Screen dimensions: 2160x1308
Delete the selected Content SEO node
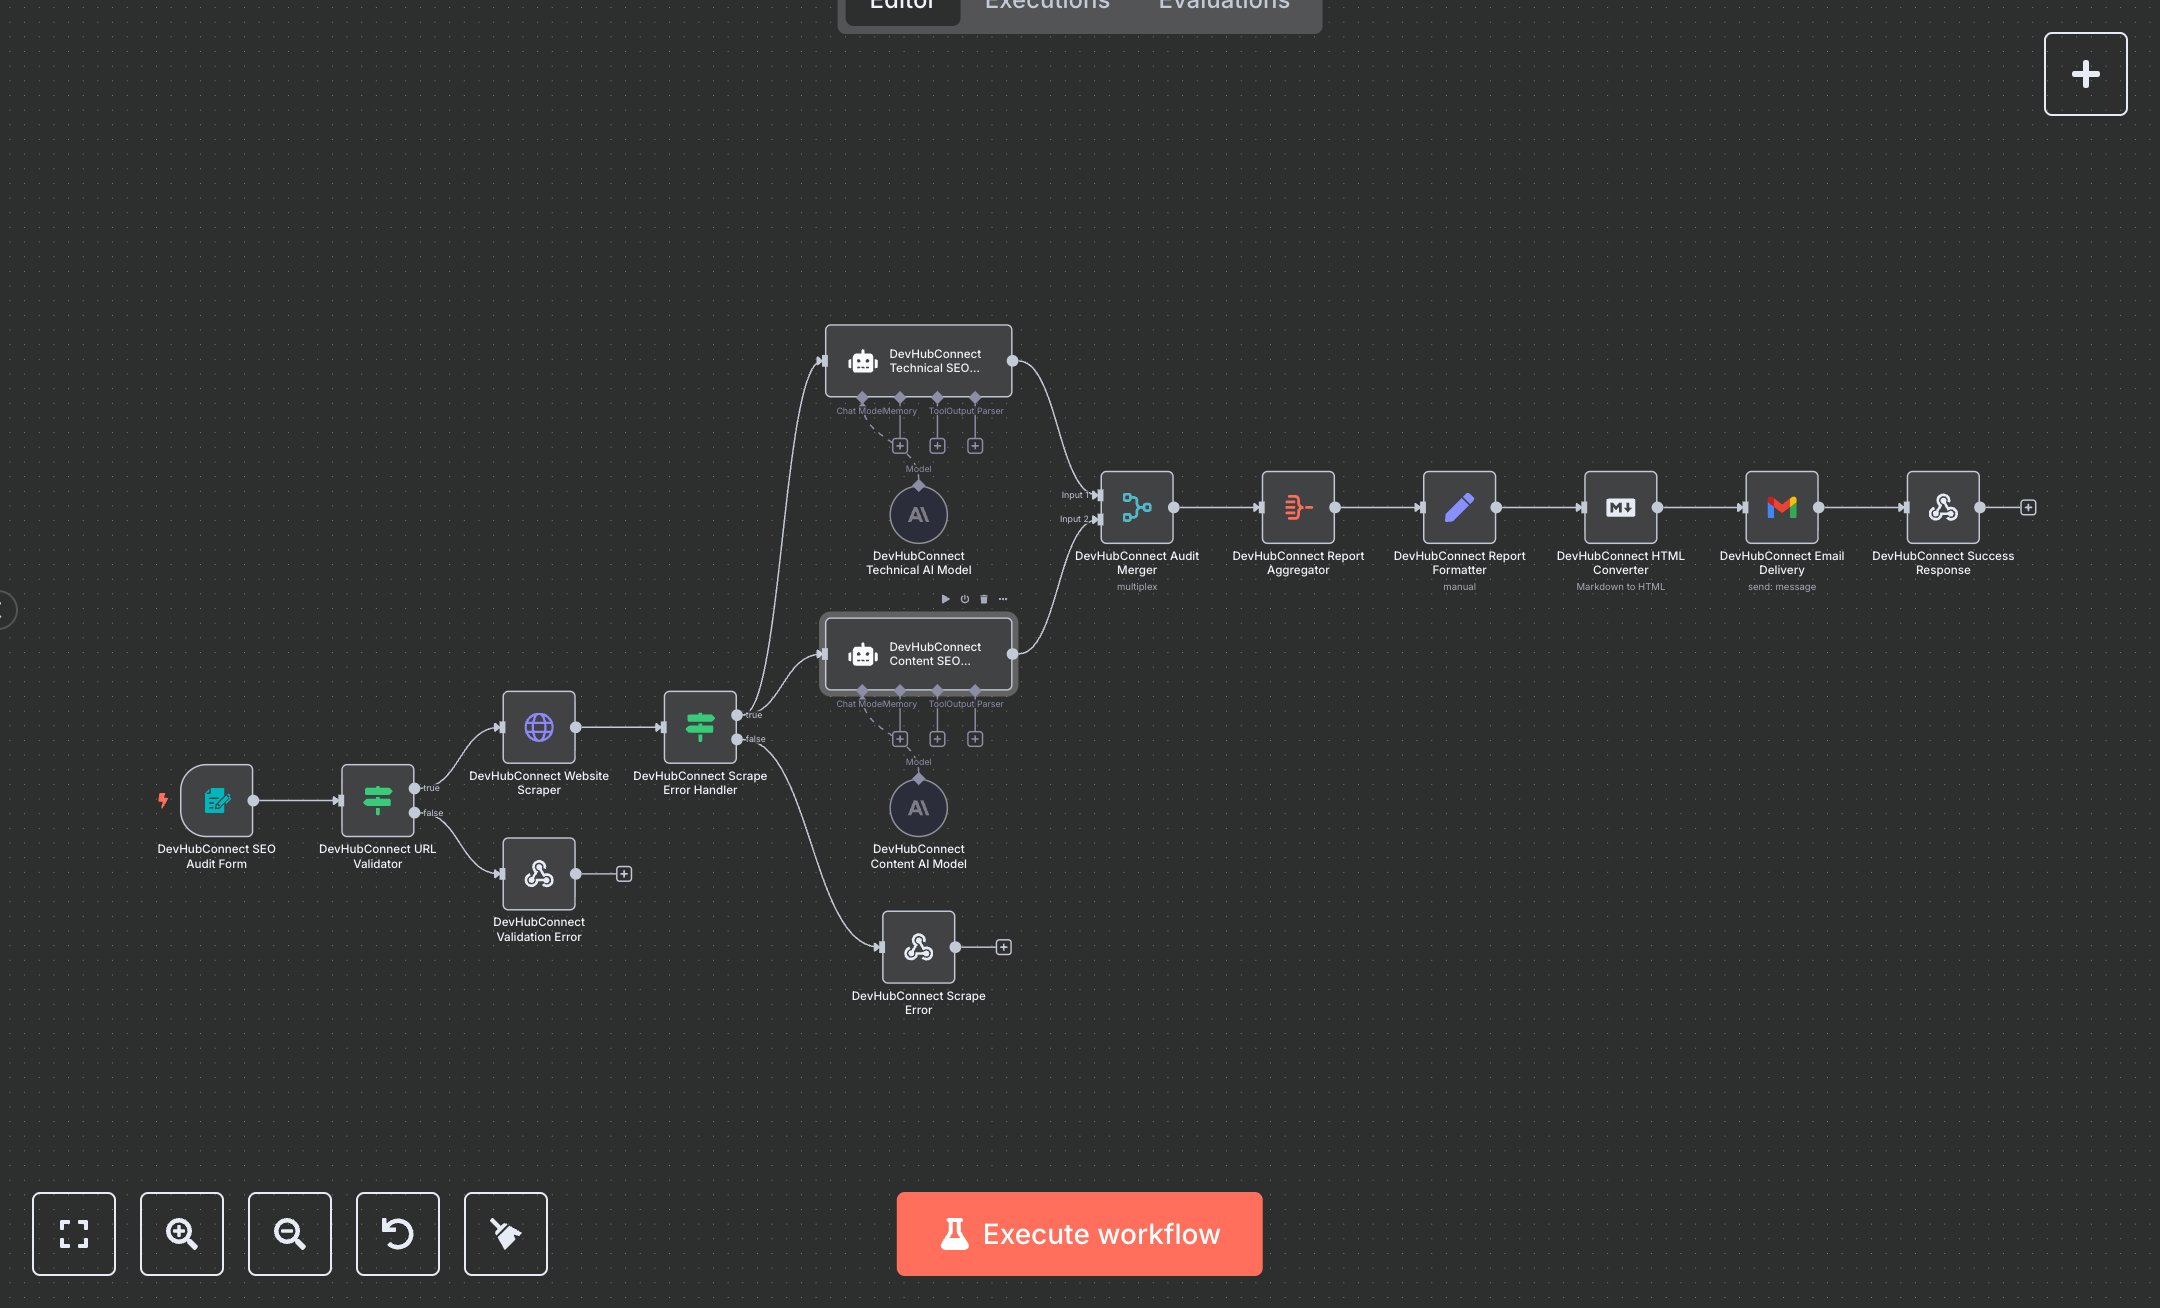pyautogui.click(x=984, y=599)
